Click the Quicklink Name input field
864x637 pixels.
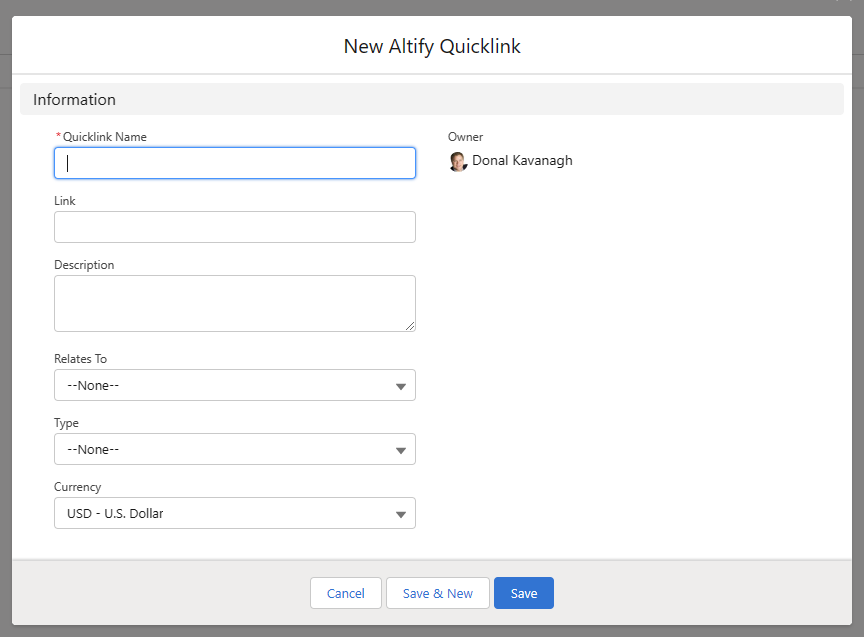pos(235,163)
